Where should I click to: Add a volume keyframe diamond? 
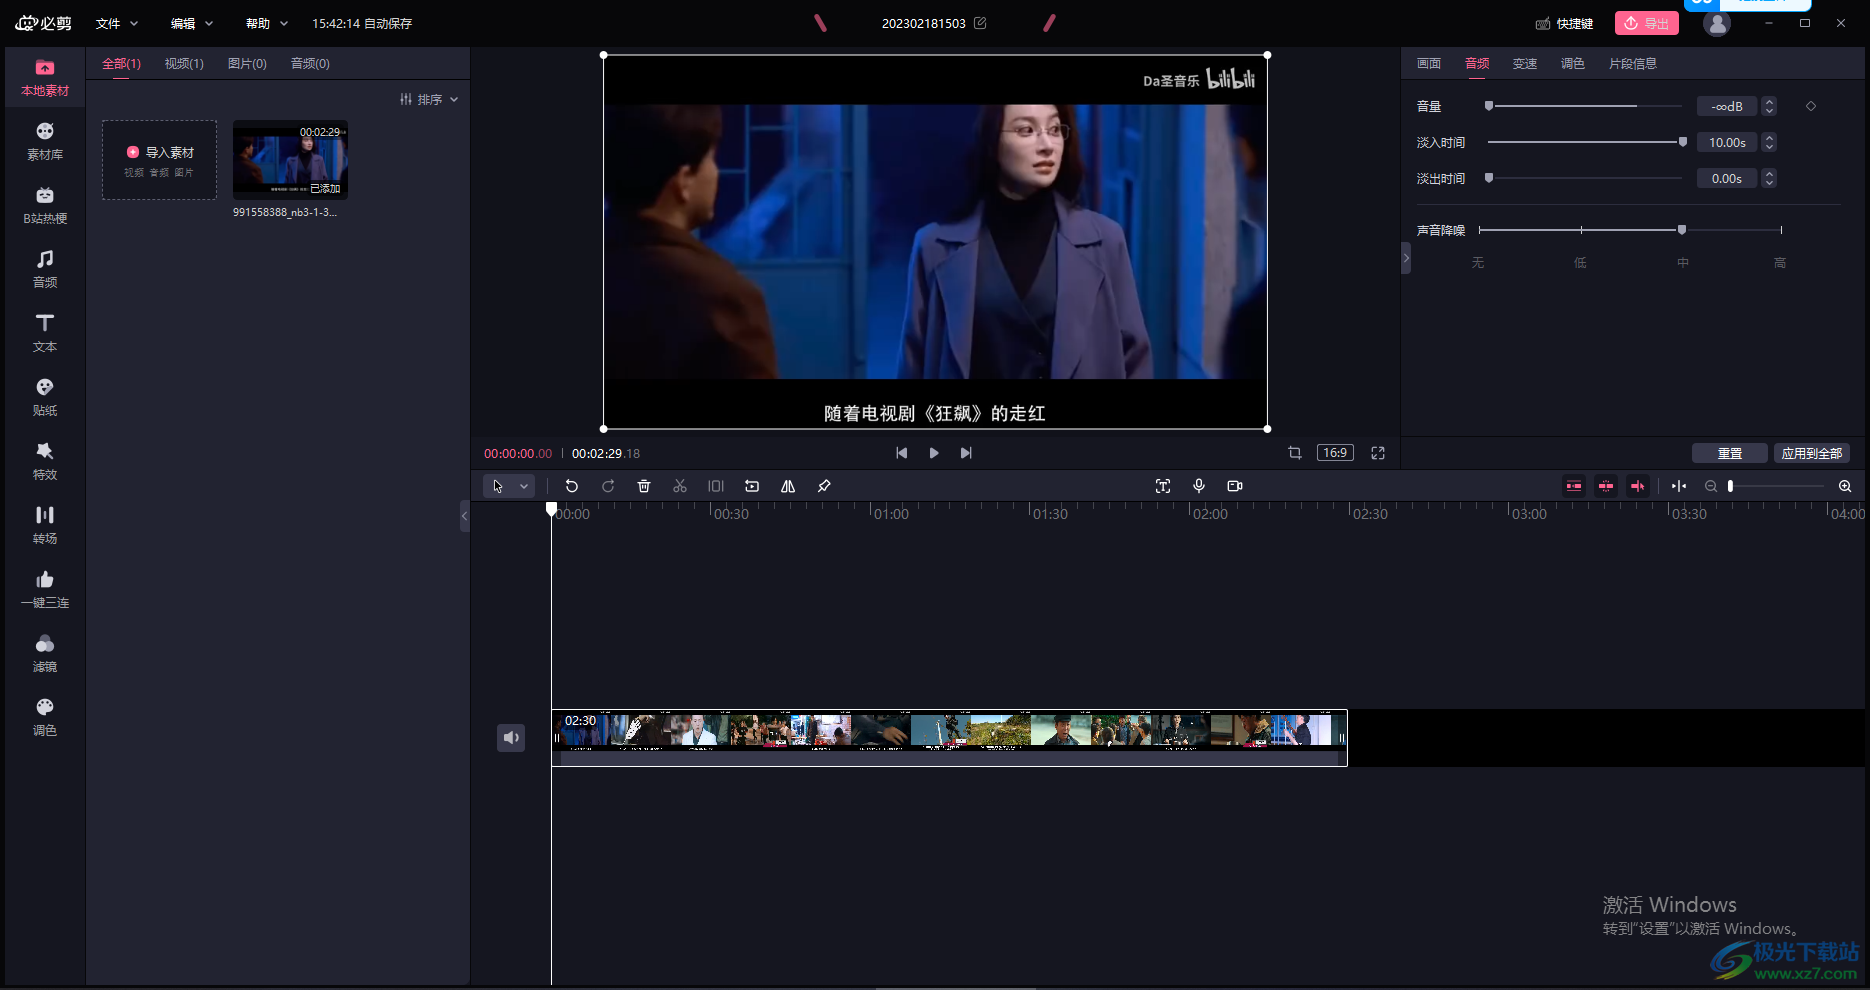click(1811, 106)
